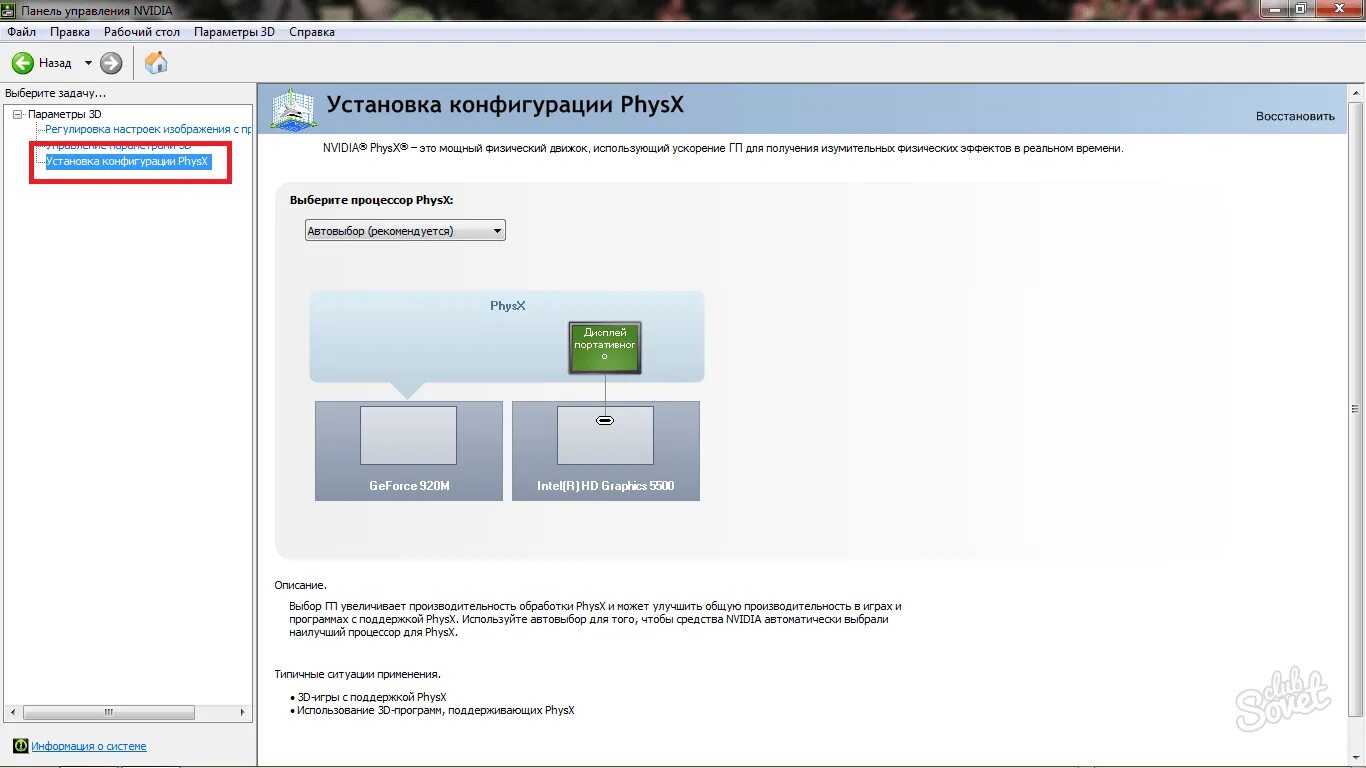The width and height of the screenshot is (1366, 768).
Task: Open the Правка menu
Action: [70, 32]
